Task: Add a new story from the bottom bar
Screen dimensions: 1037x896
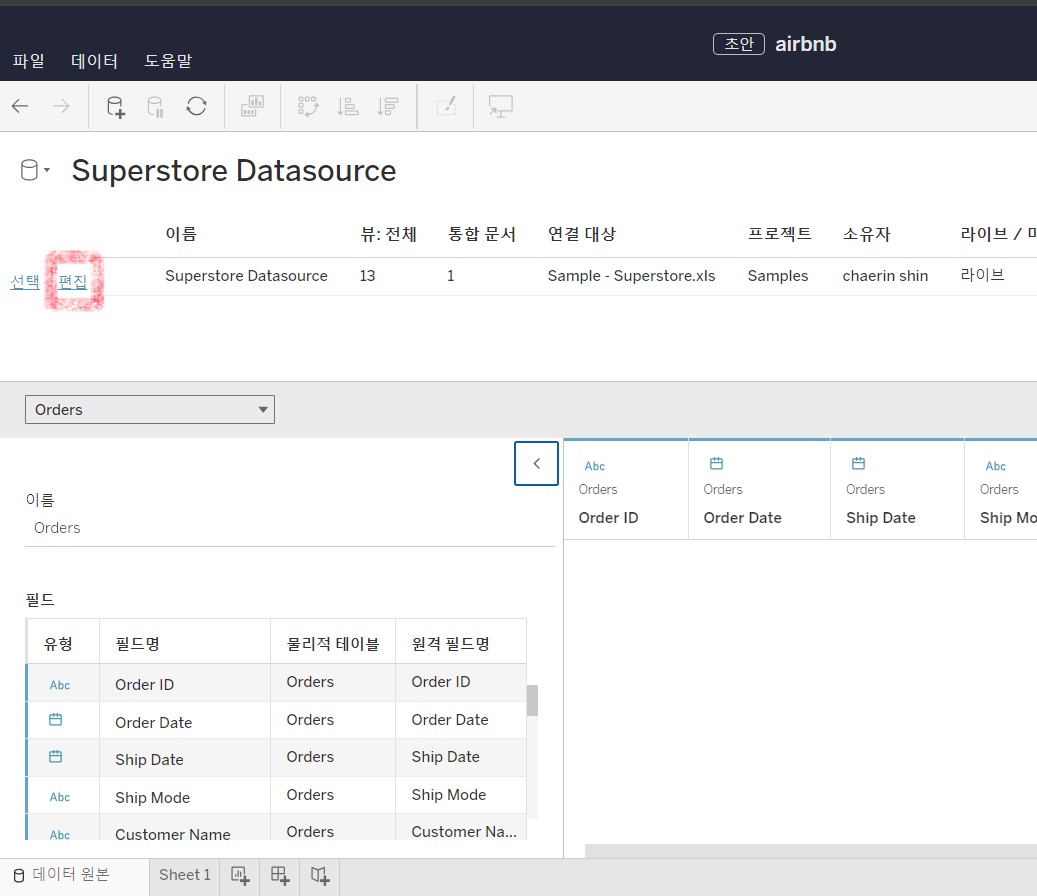Action: point(320,876)
